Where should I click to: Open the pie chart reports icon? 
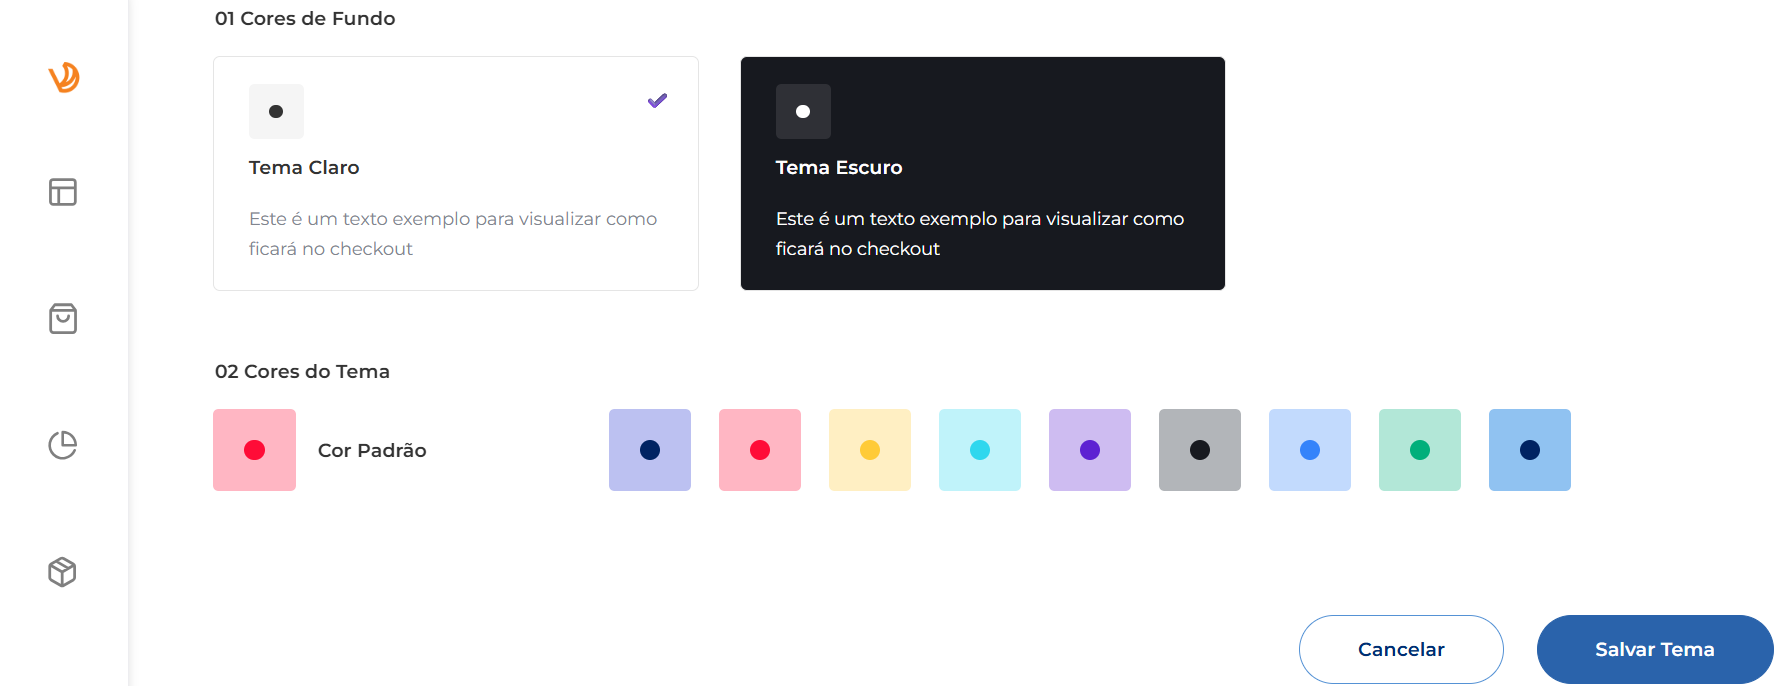point(63,445)
